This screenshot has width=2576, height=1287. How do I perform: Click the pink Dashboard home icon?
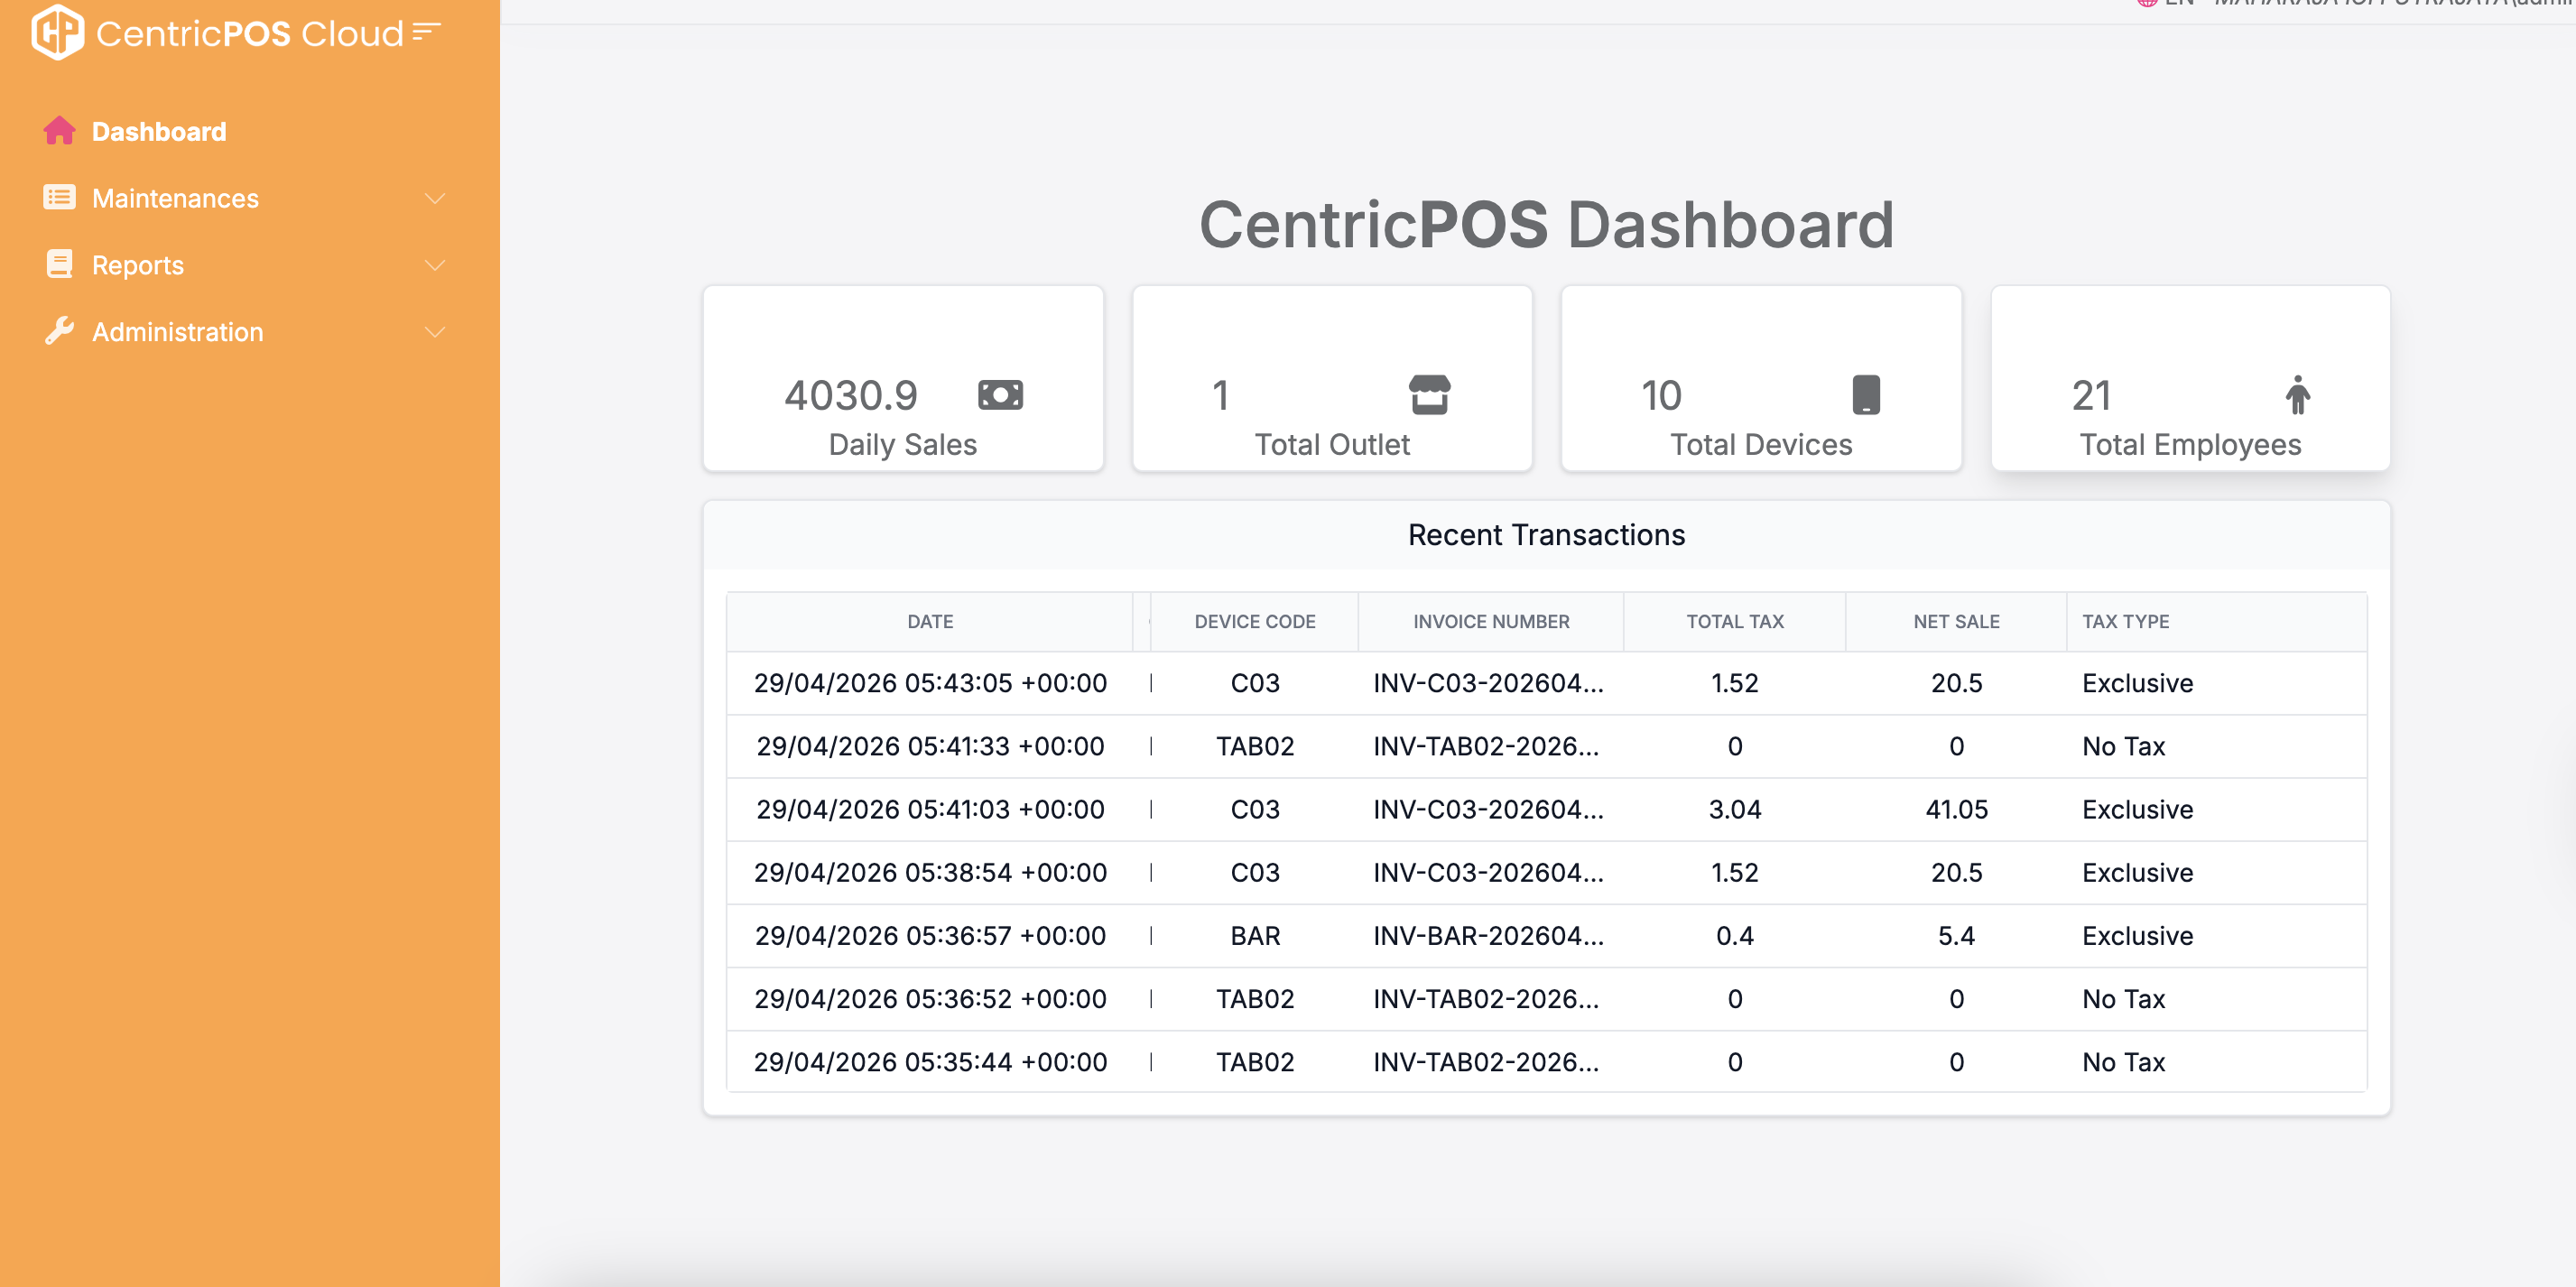point(59,131)
